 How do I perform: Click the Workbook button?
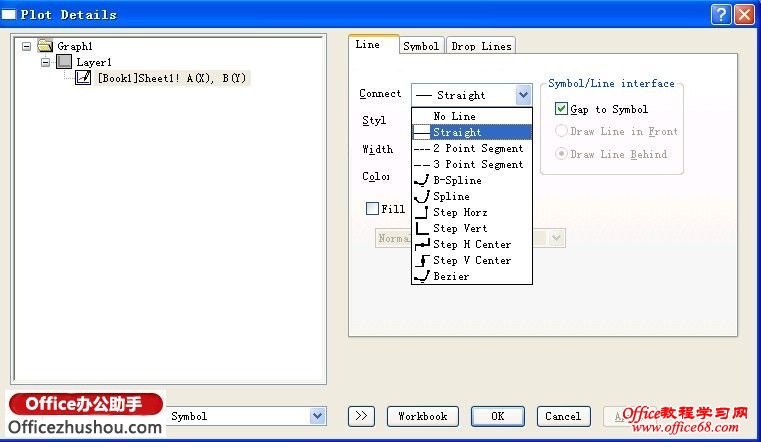423,416
